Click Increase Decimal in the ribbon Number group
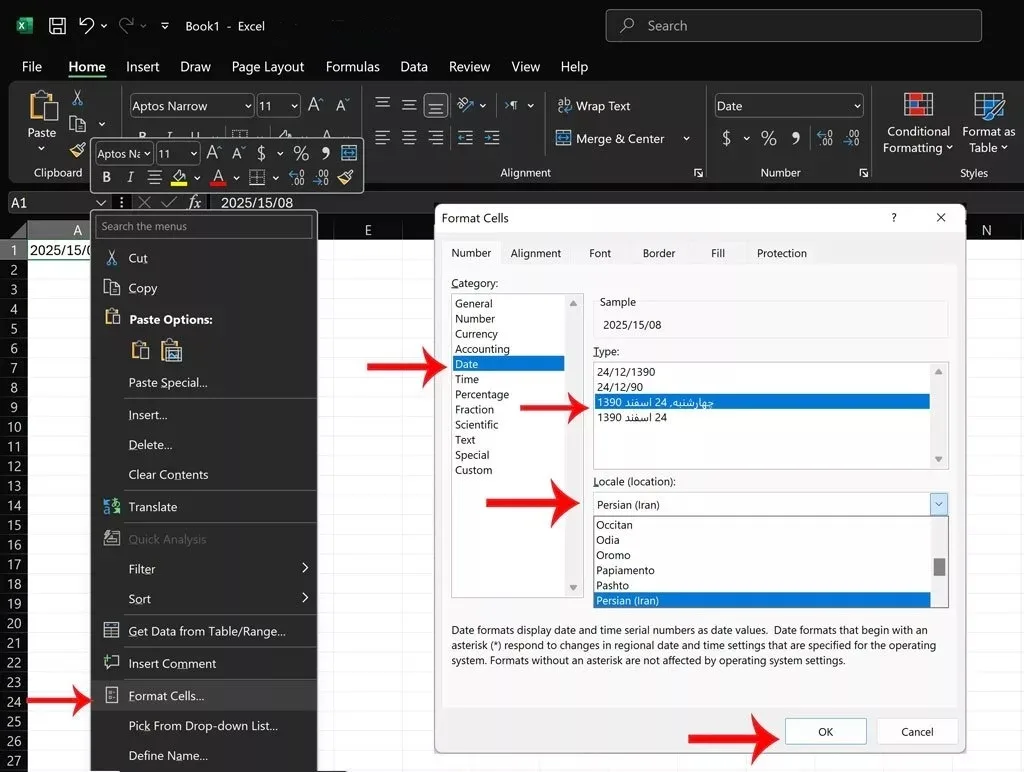This screenshot has height=772, width=1024. point(825,138)
